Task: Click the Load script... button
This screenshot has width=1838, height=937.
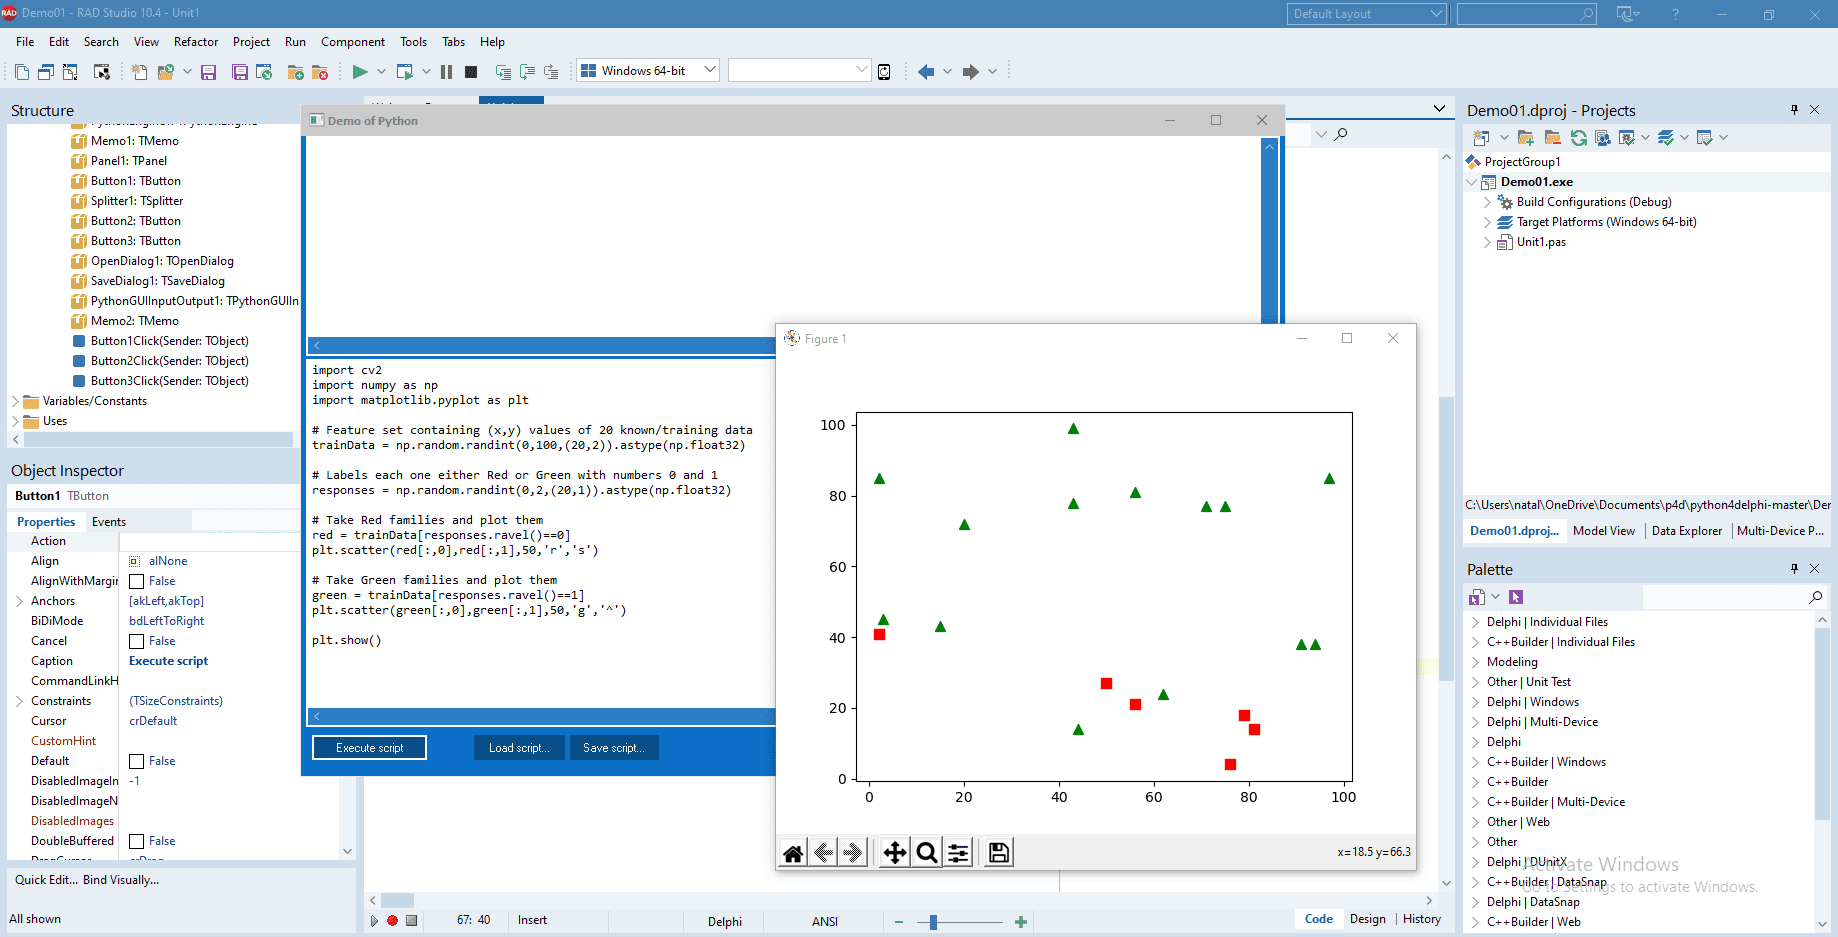Action: [519, 748]
